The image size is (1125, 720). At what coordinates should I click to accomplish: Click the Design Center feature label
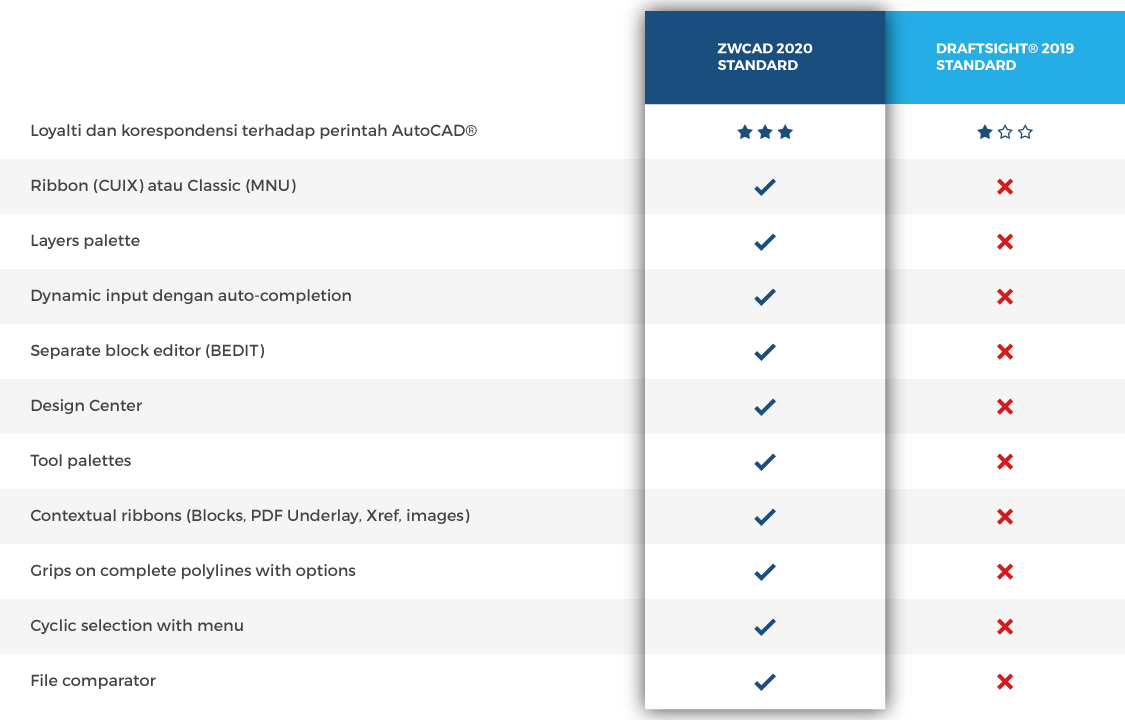(86, 406)
